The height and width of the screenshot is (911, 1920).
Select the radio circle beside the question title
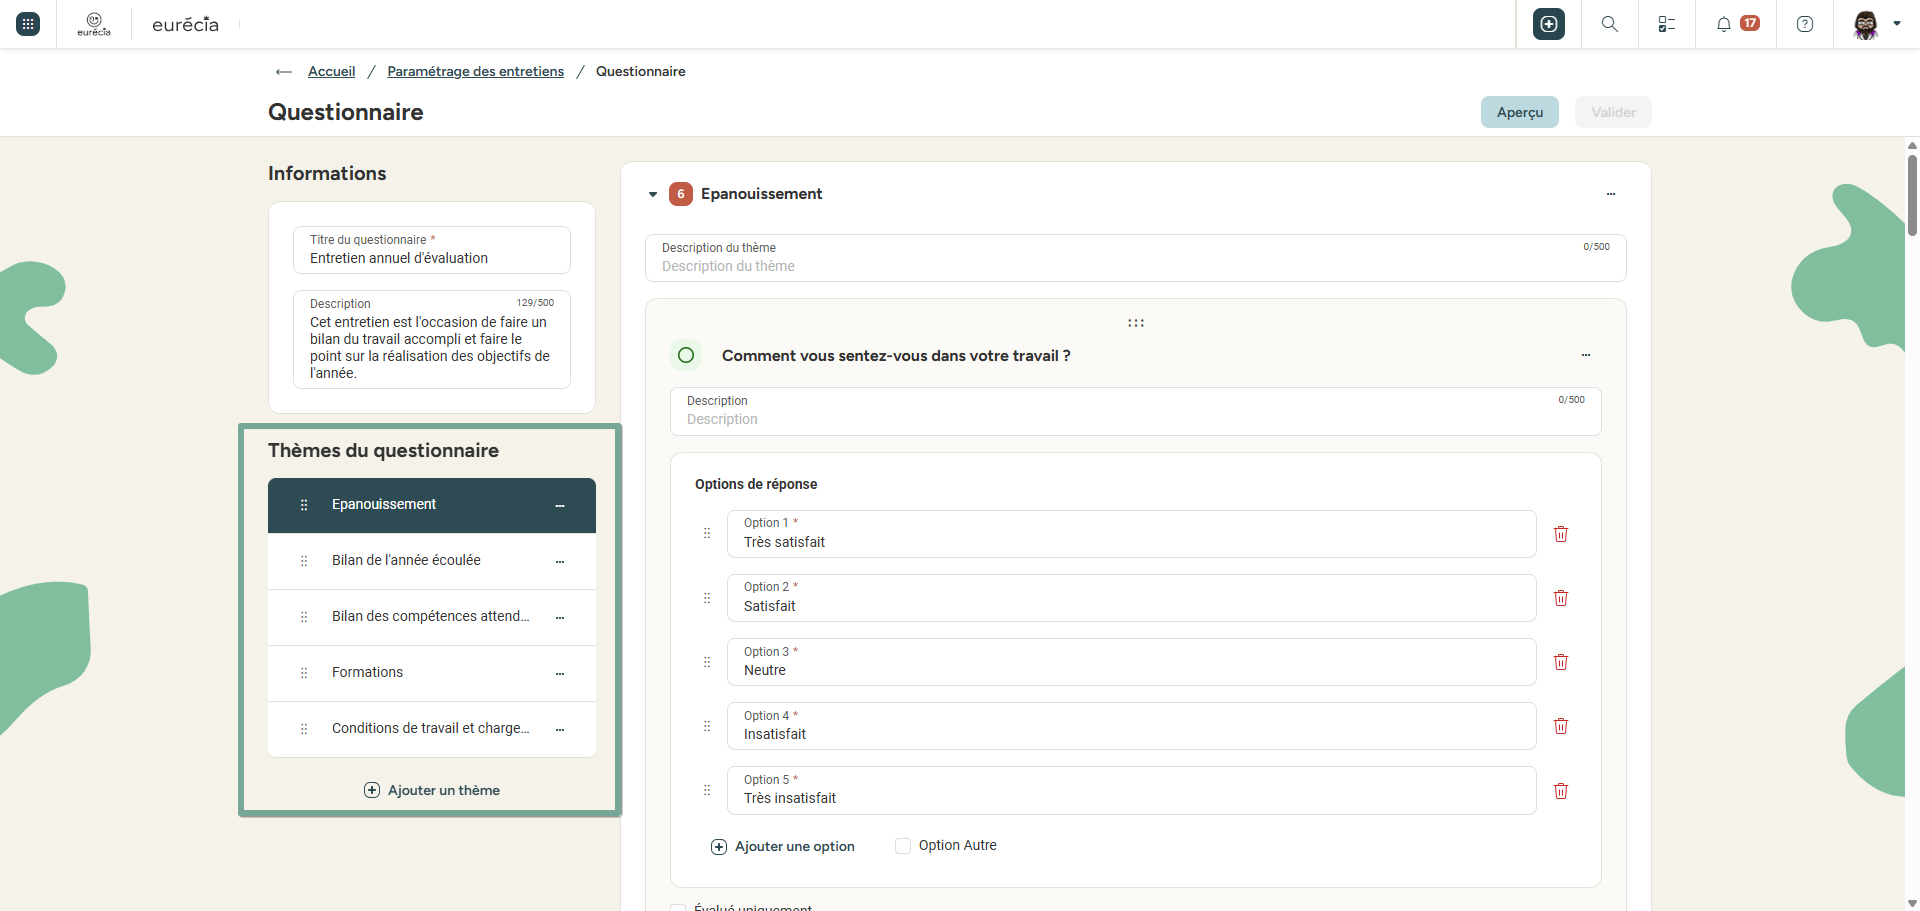click(x=686, y=355)
